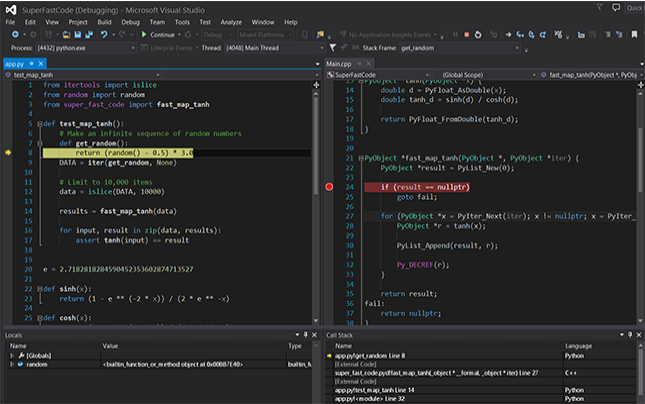645x404 pixels.
Task: Close the Call Stack panel
Action: (639, 335)
